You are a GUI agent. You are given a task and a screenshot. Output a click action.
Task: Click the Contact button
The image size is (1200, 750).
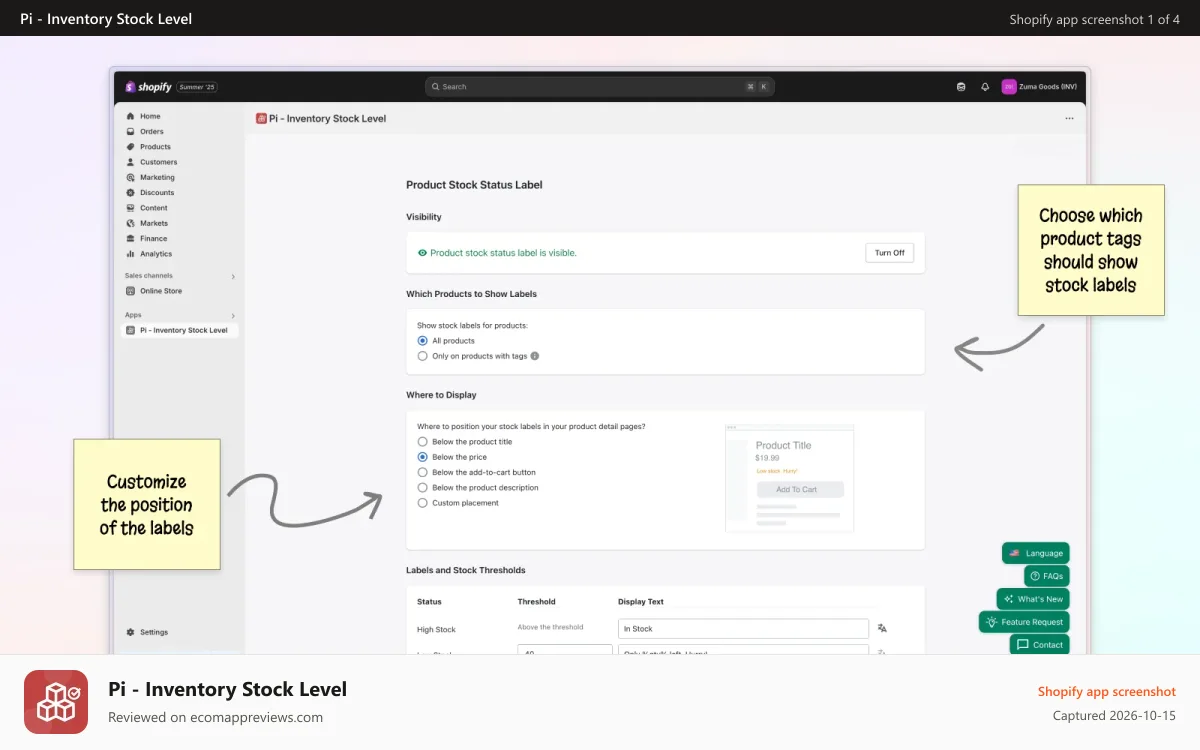point(1040,645)
